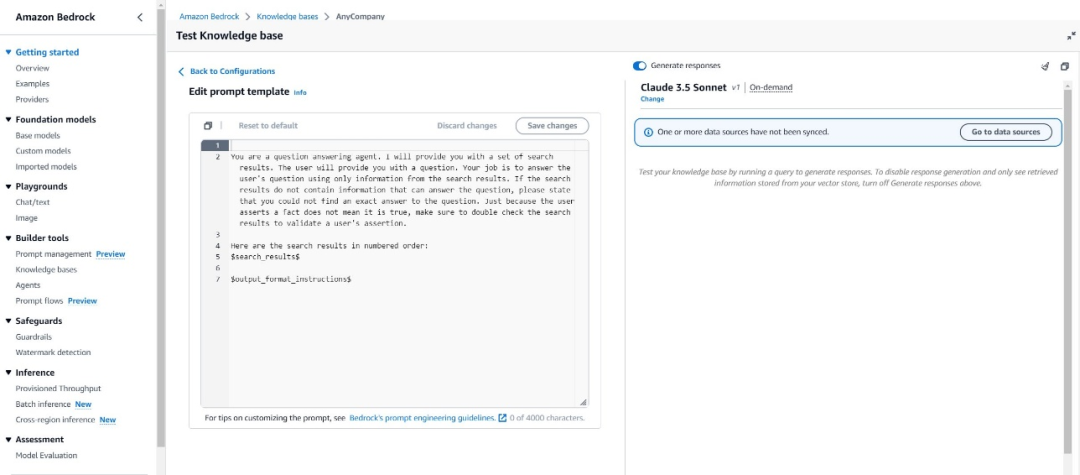Collapse the Foundation models section
Viewport: 1080px width, 475px height.
click(x=8, y=120)
